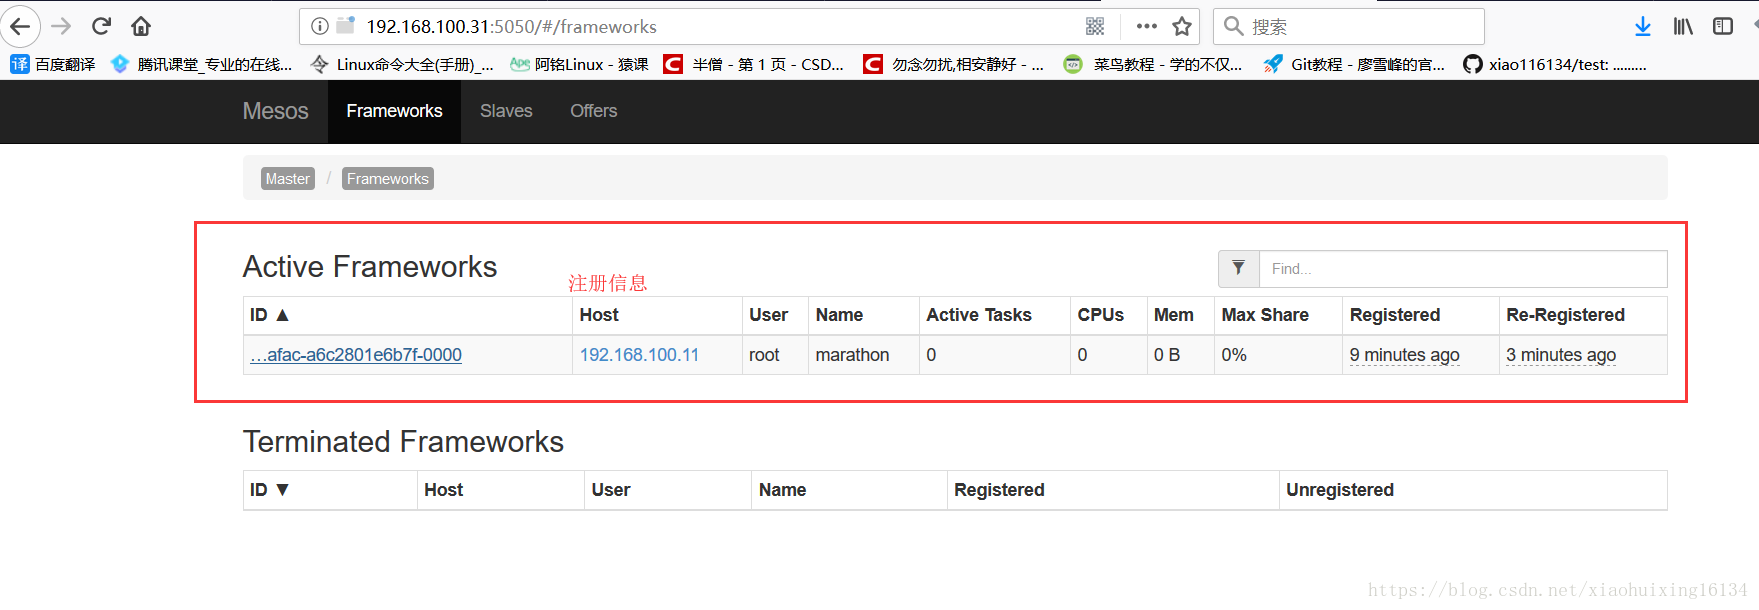Open the browser home page icon

(x=141, y=26)
